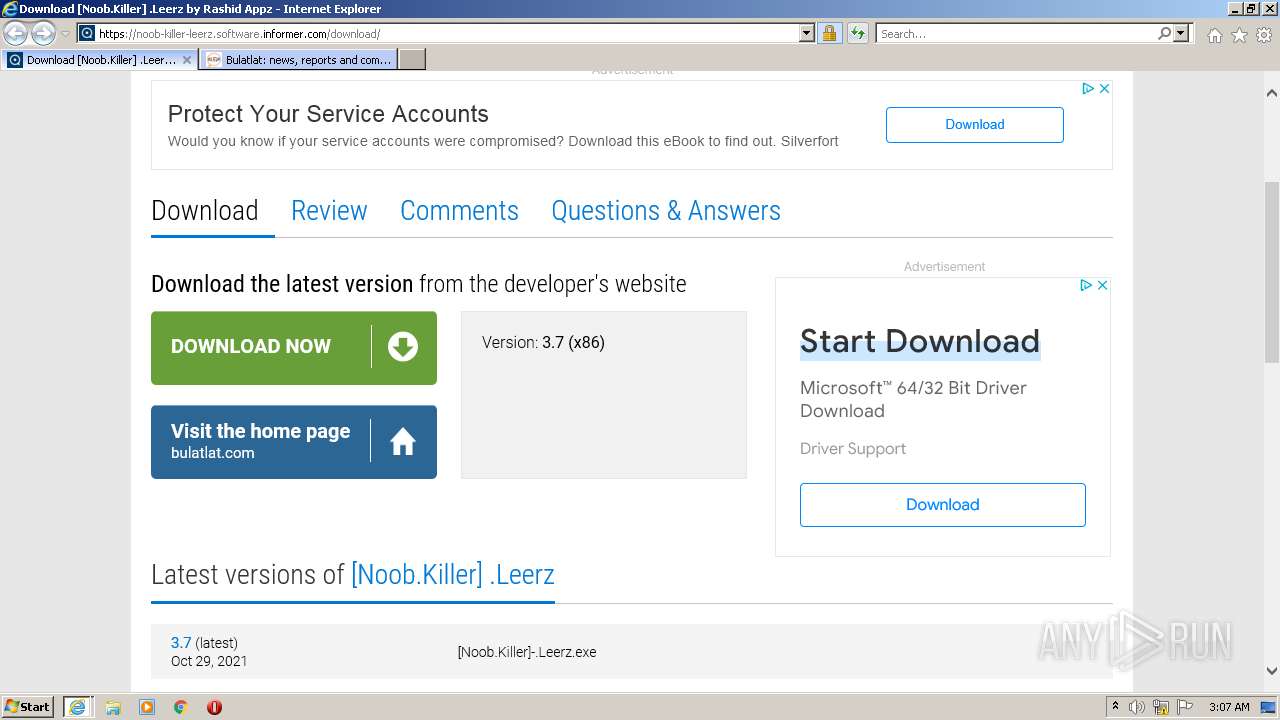Close the top banner advertisement
Image resolution: width=1280 pixels, height=720 pixels.
point(1104,89)
